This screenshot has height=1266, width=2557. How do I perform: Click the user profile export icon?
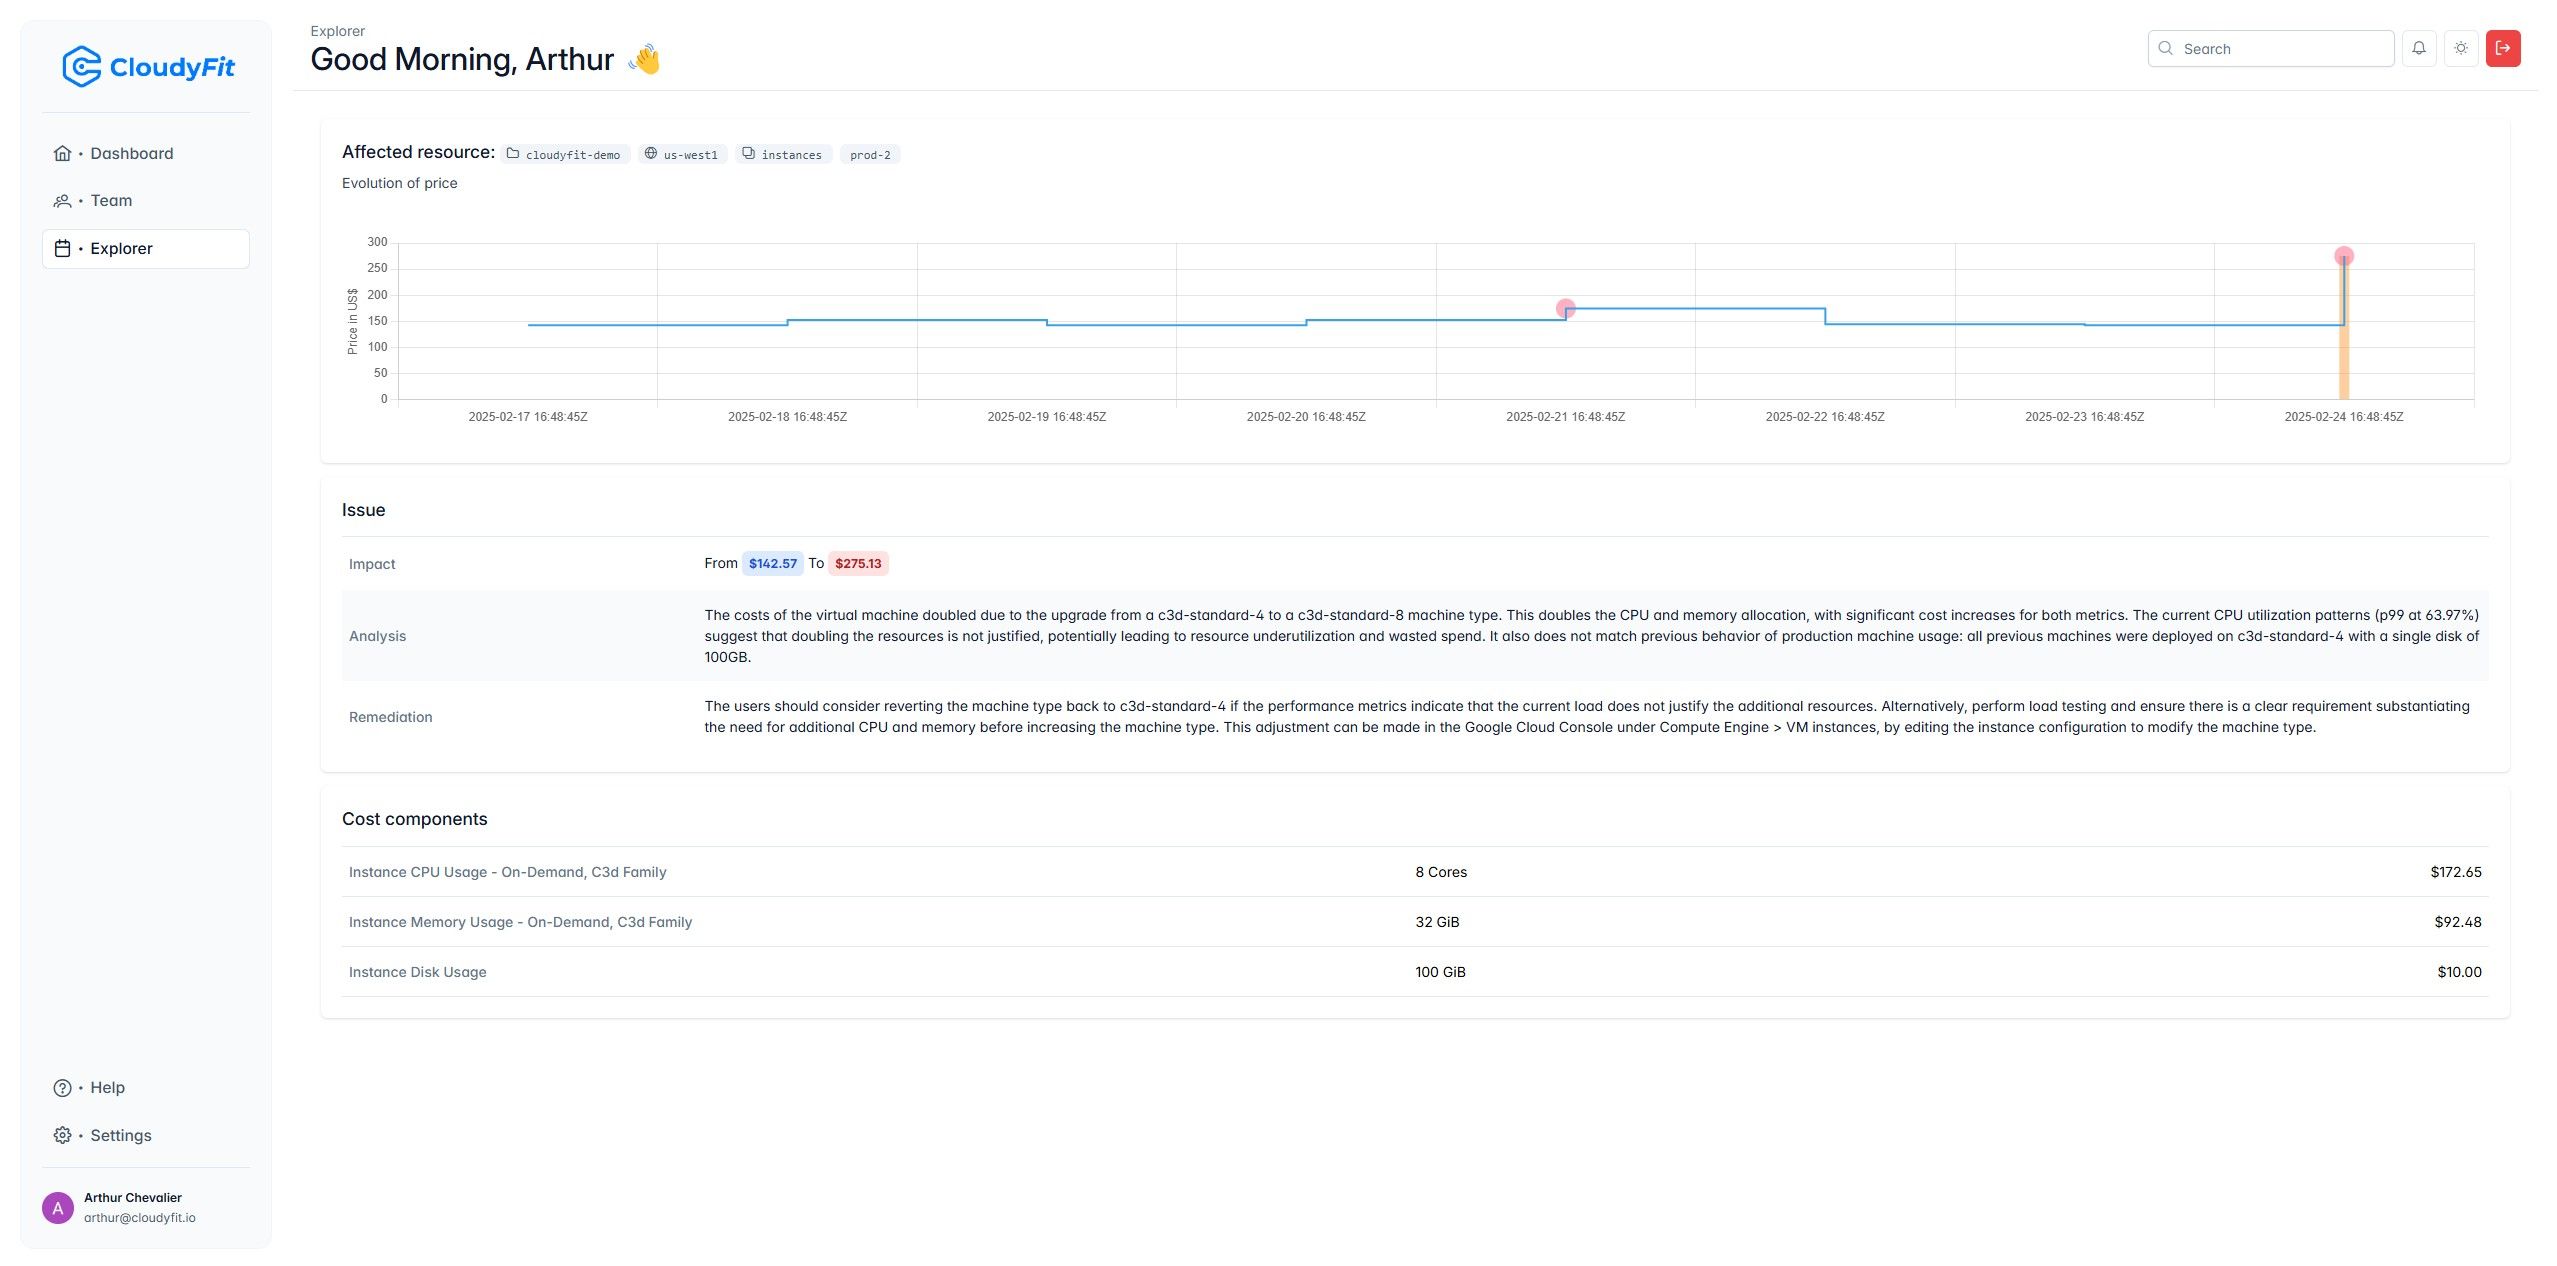(x=2503, y=47)
